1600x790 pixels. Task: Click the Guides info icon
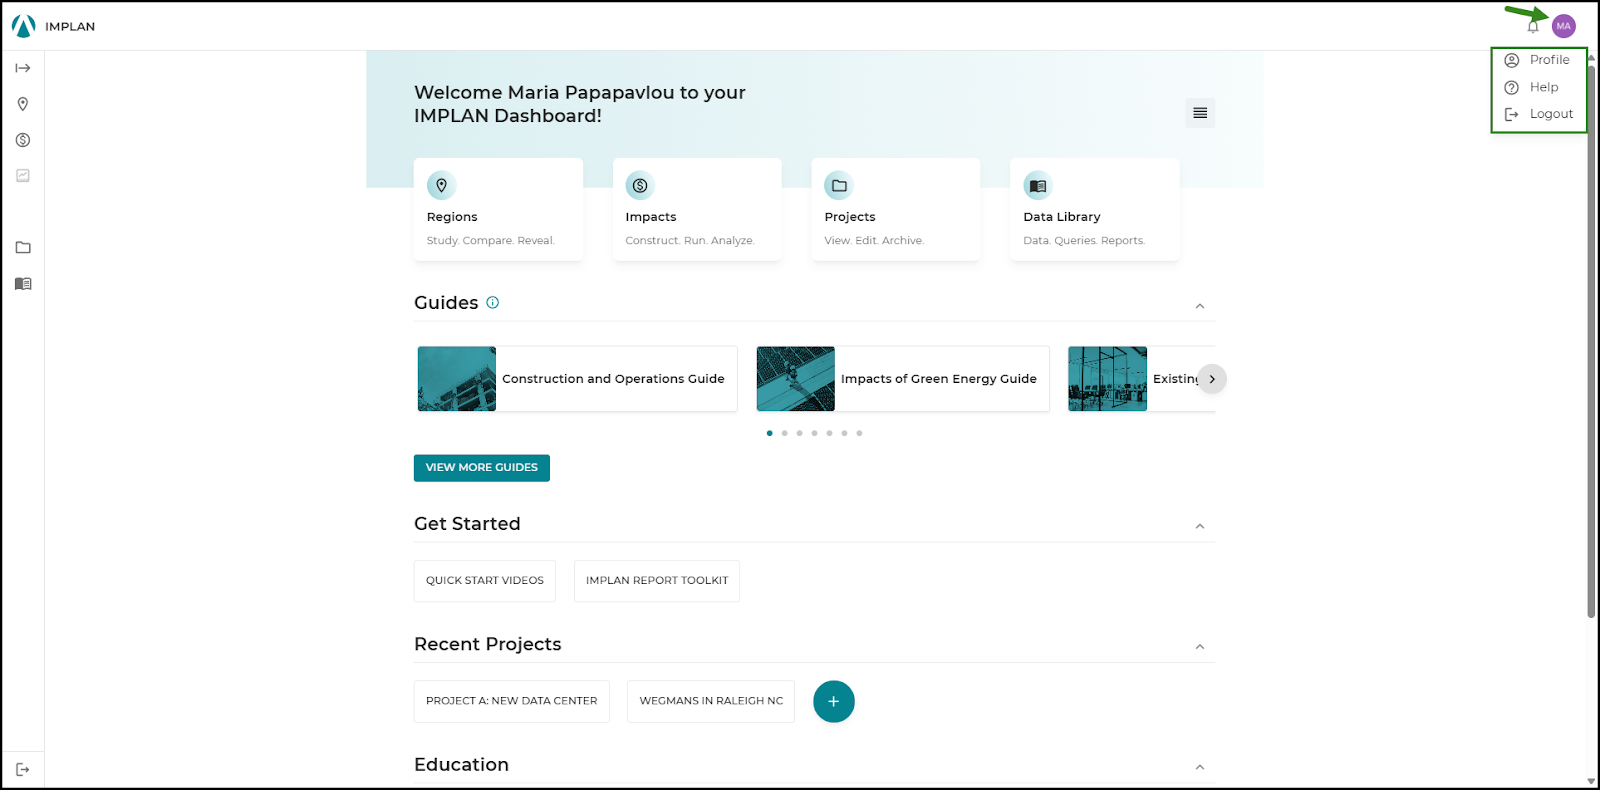tap(492, 302)
